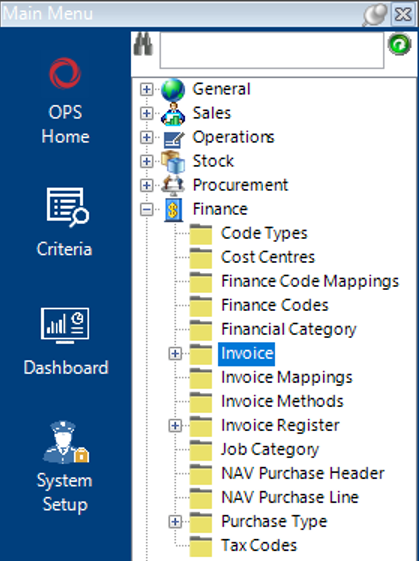Open Finance Codes text entry
Screen dimensions: 419x561
tap(275, 305)
